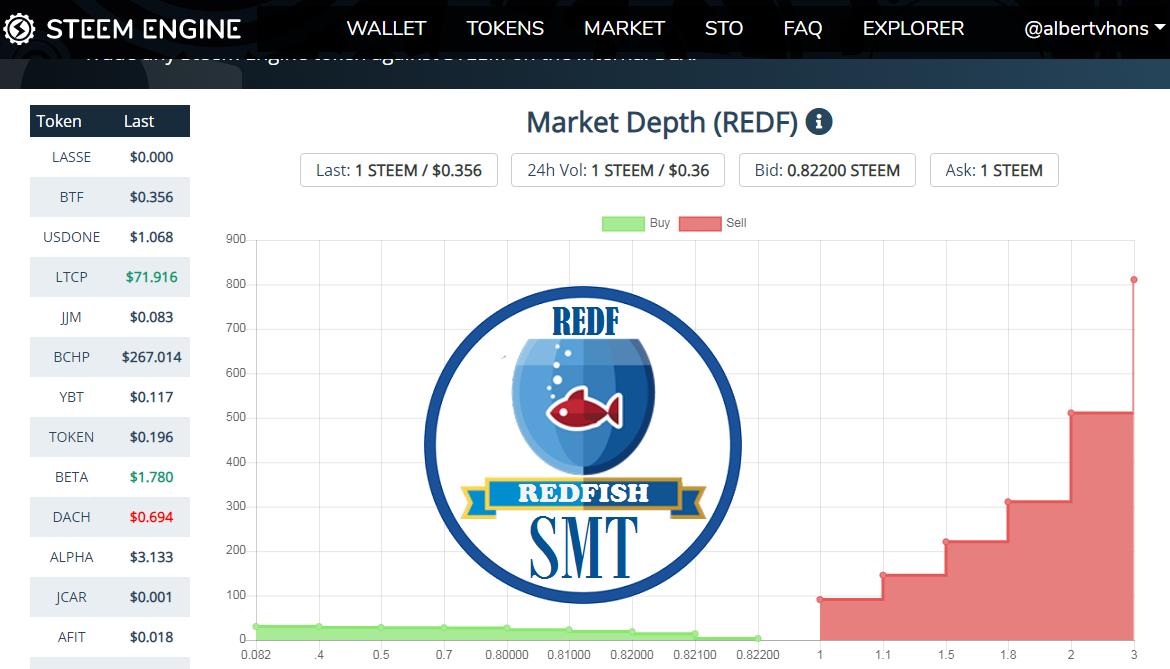Click the Last: 1 STEEM / $0.356 box

point(398,170)
